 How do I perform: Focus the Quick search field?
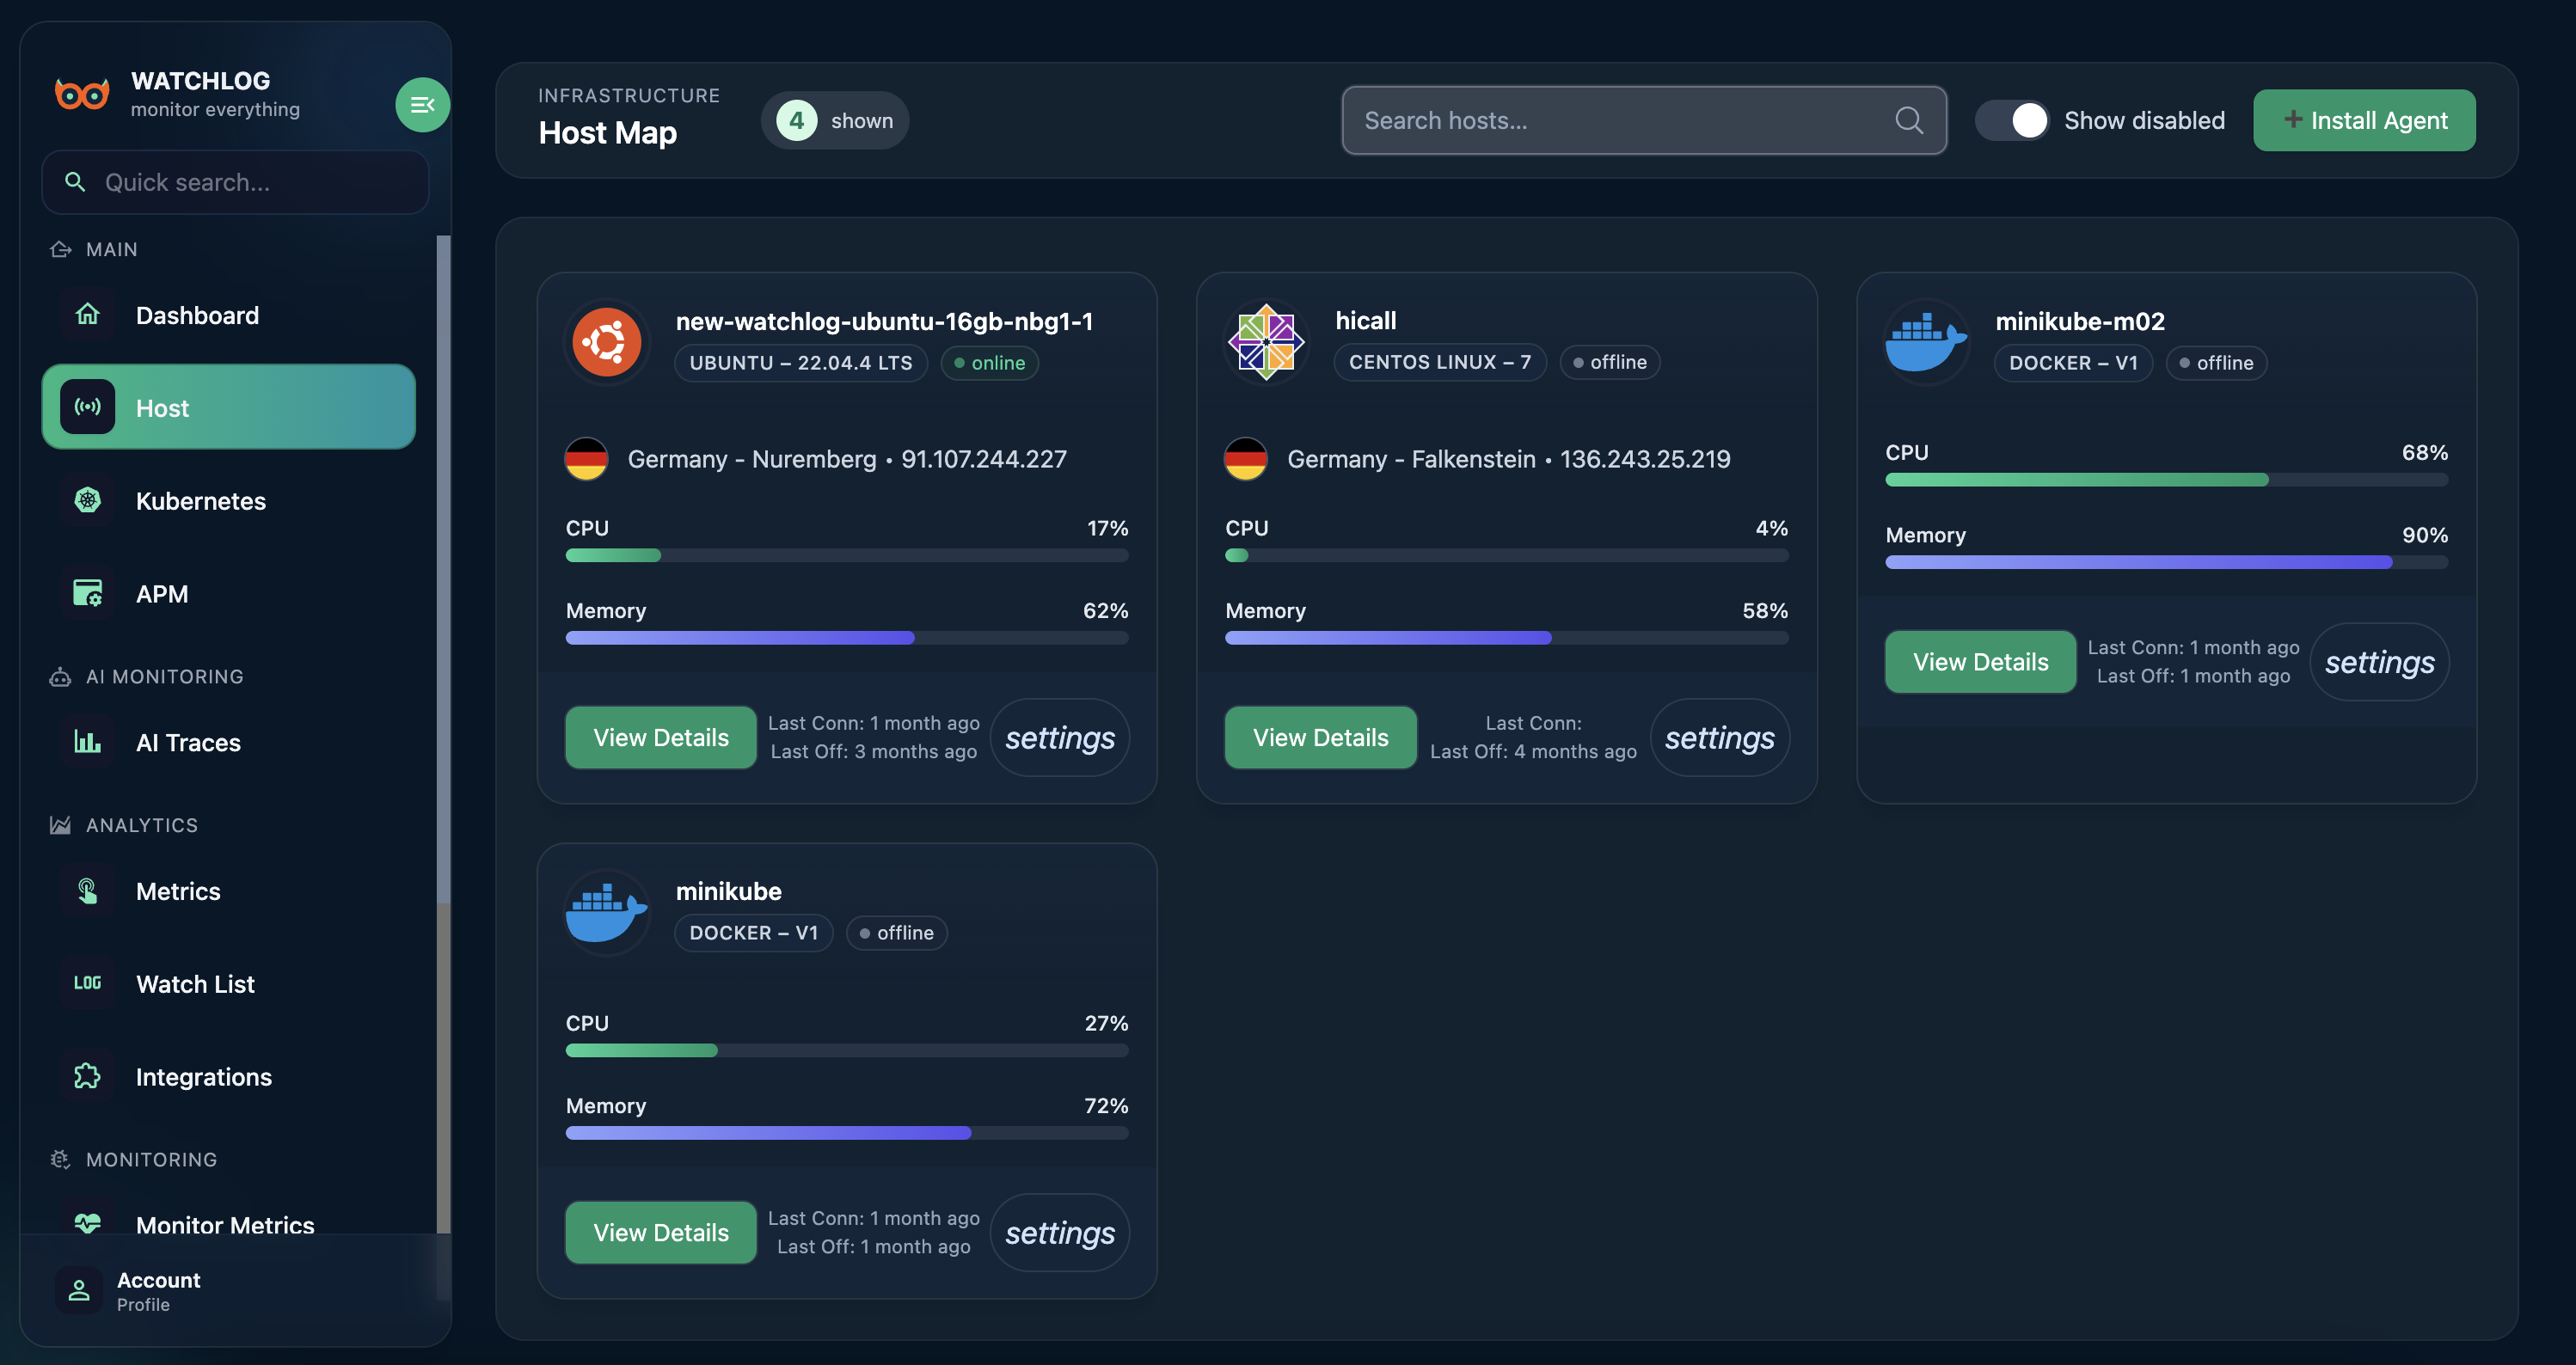pyautogui.click(x=235, y=182)
